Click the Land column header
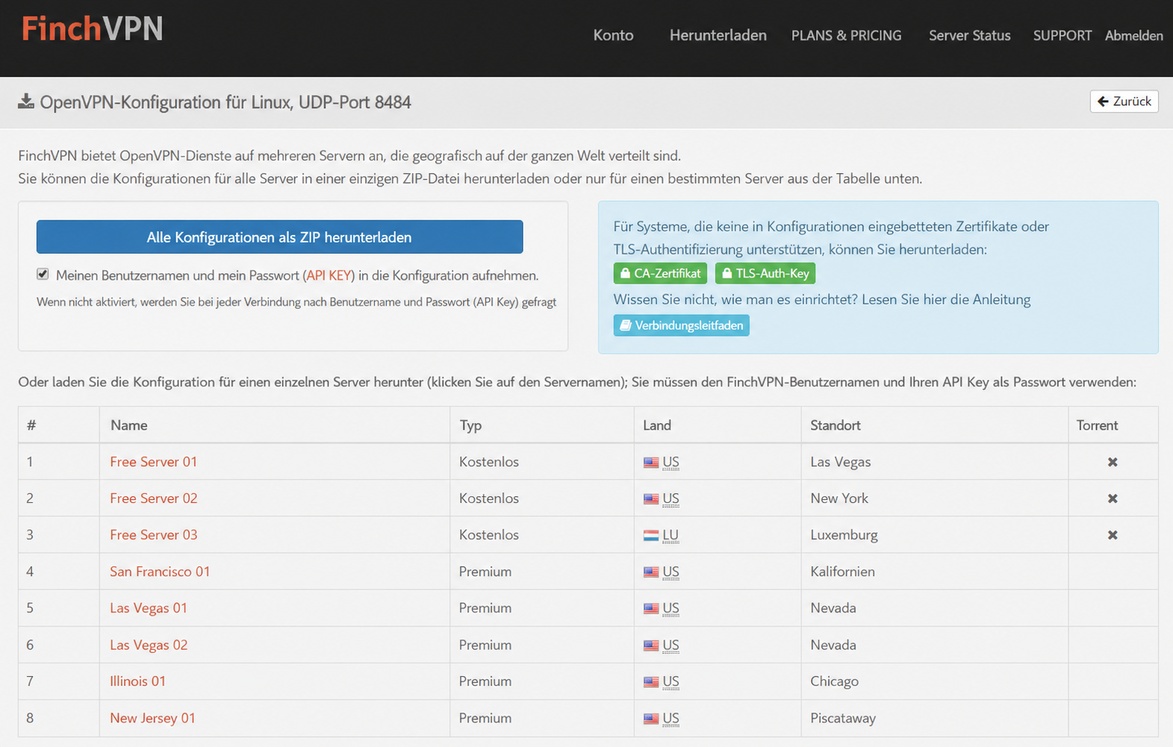Image resolution: width=1173 pixels, height=747 pixels. (x=657, y=425)
